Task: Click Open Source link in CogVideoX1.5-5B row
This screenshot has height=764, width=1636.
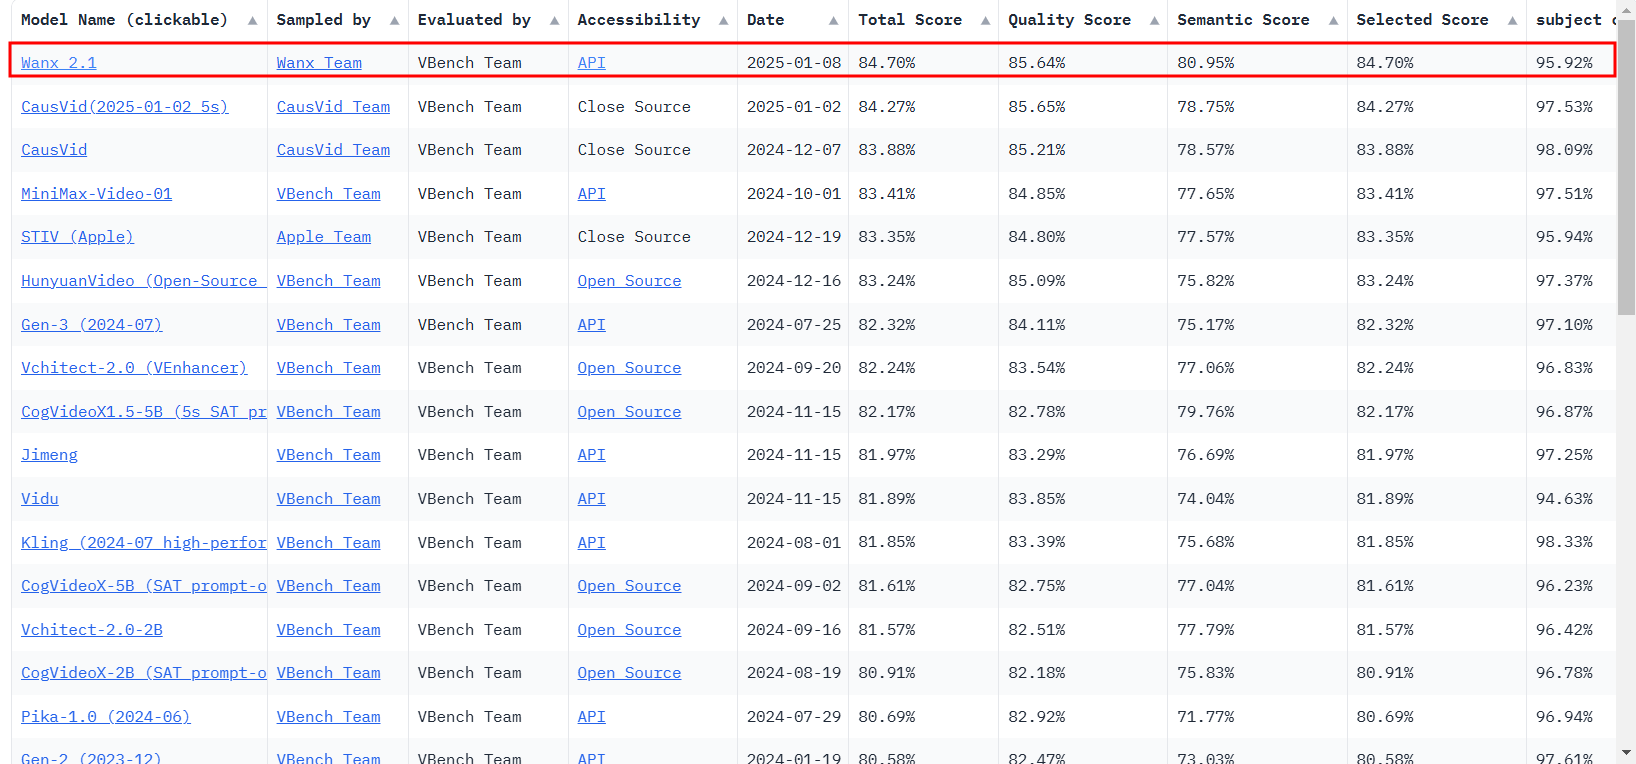Action: pos(629,412)
